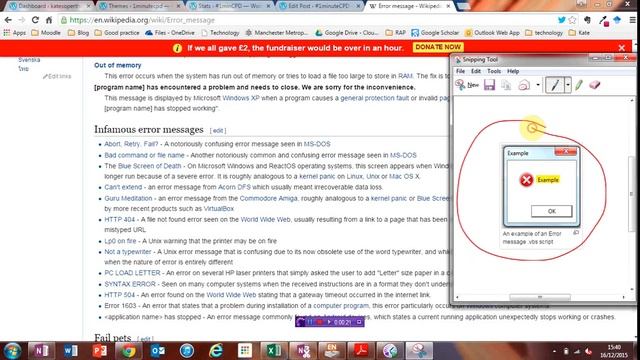Open the Kate bookmark folder
The width and height of the screenshot is (640, 360).
[580, 33]
